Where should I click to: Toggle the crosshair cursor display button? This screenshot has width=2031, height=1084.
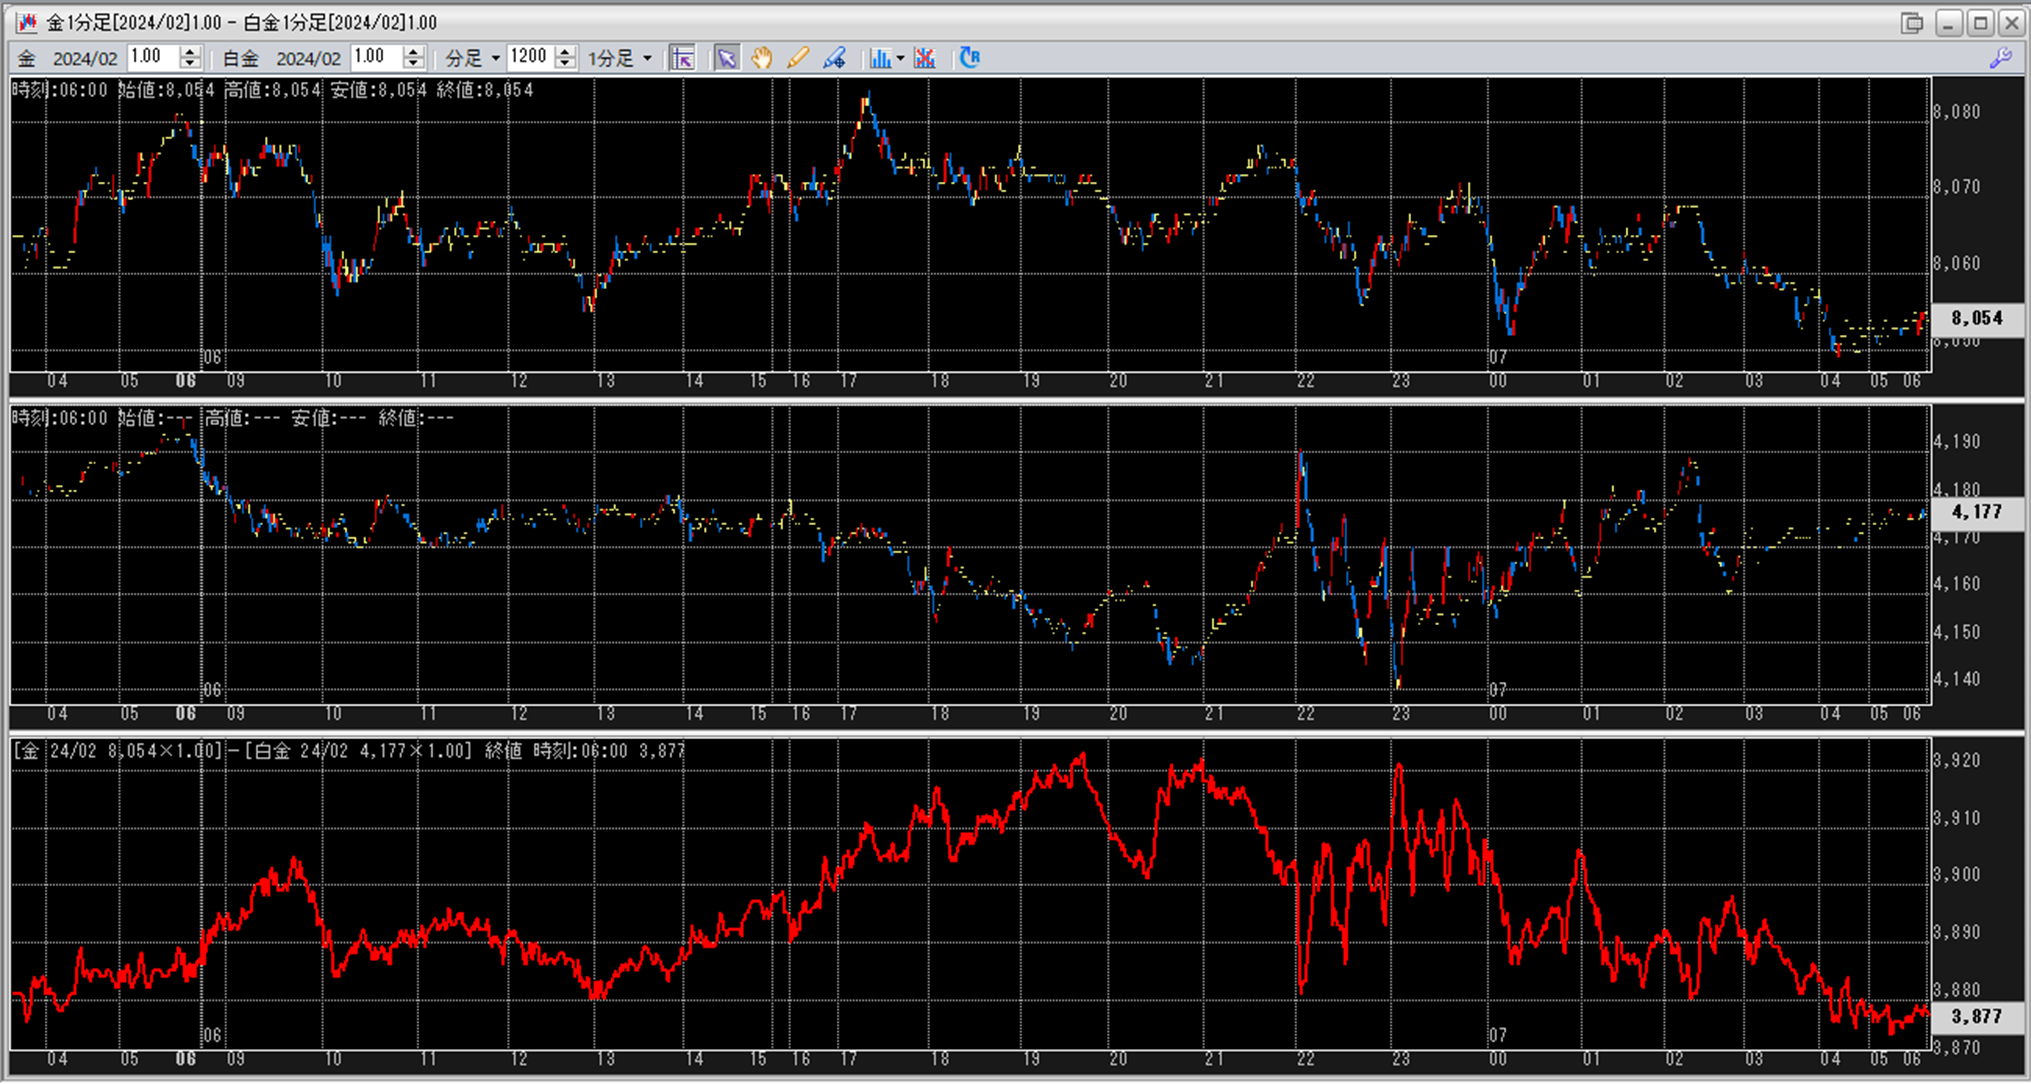pyautogui.click(x=682, y=58)
